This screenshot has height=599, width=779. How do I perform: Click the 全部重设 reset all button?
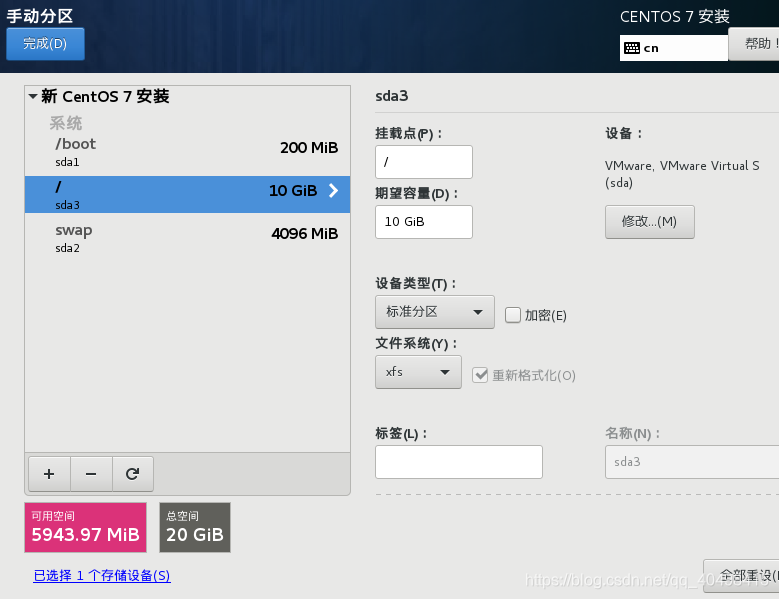click(x=741, y=576)
